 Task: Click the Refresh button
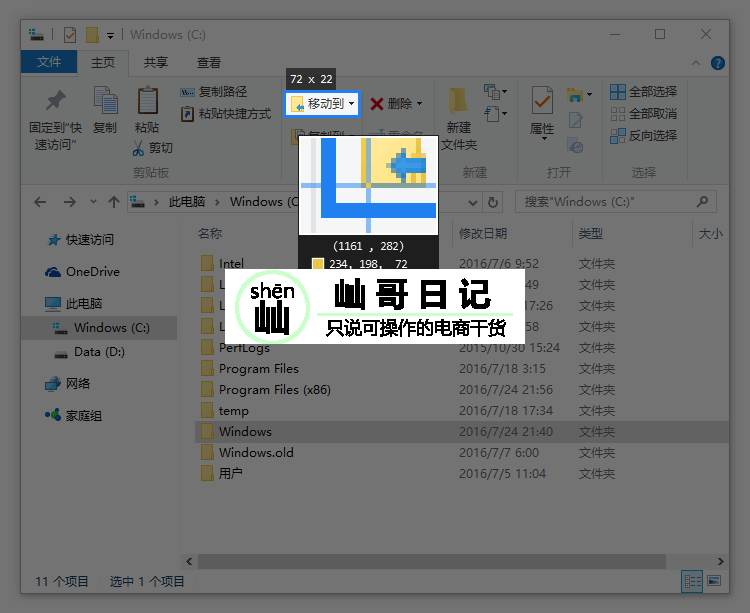pos(493,203)
